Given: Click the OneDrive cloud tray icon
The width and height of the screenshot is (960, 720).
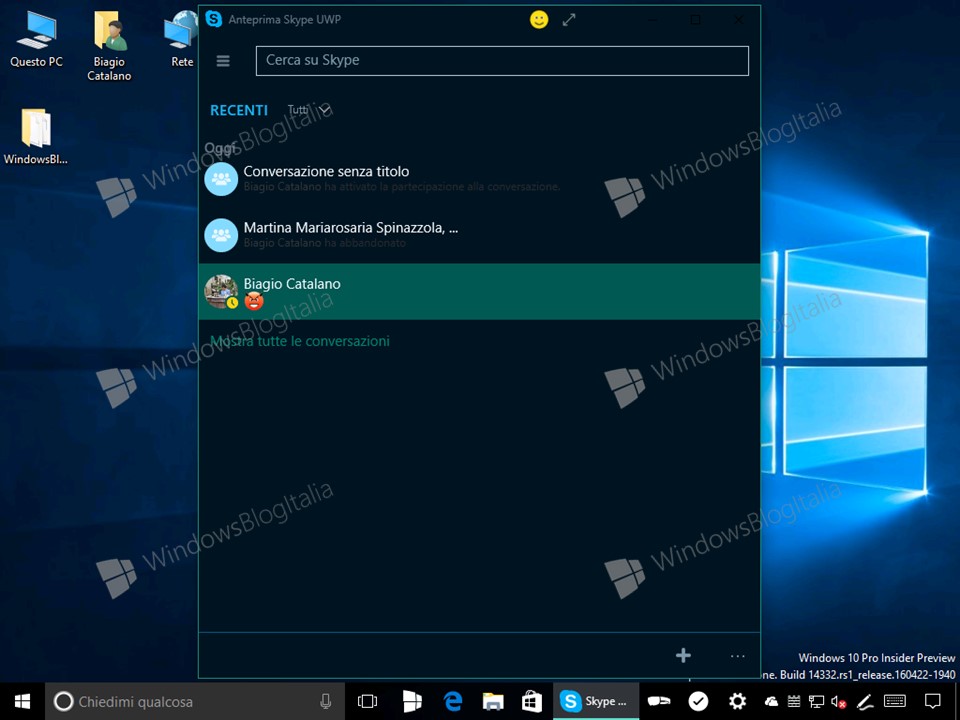Looking at the screenshot, I should coord(771,702).
